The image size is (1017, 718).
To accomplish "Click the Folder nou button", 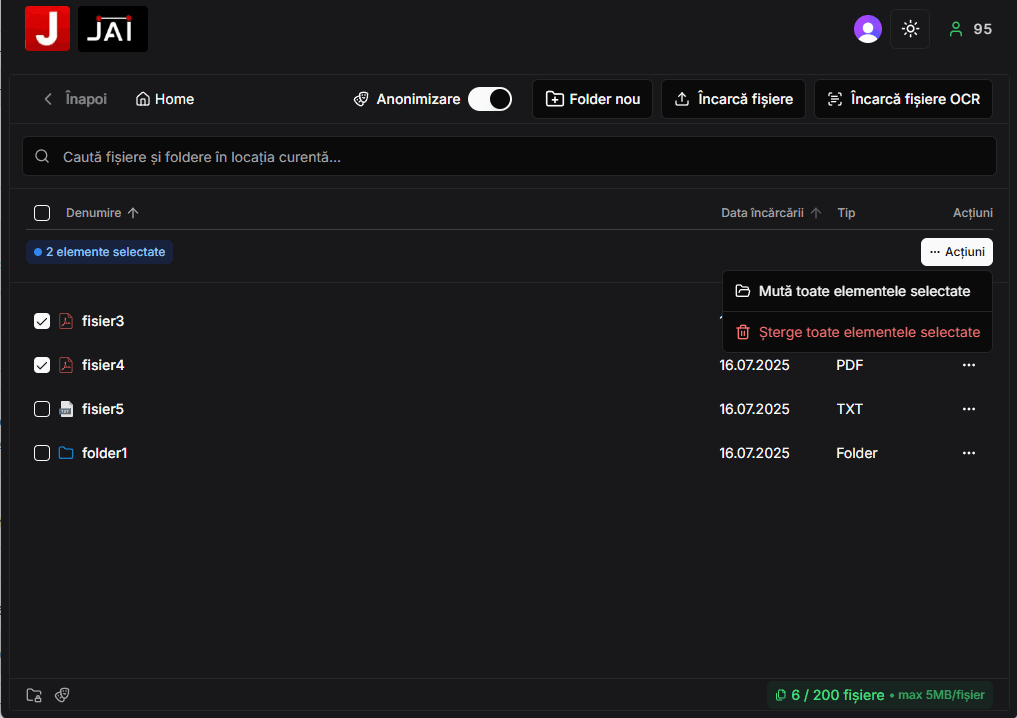I will (x=592, y=99).
